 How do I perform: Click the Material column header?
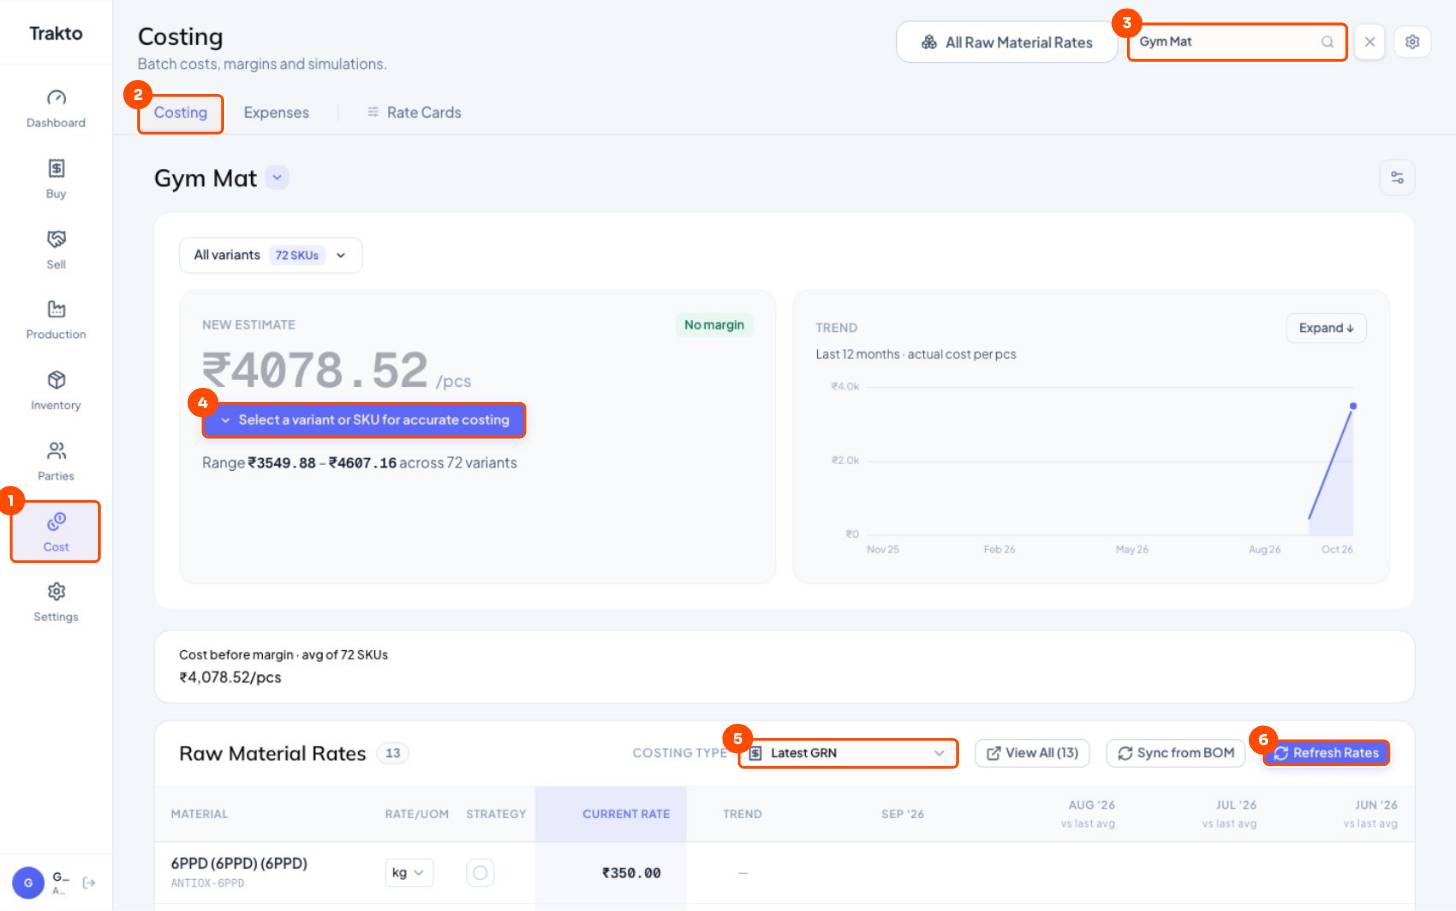200,814
